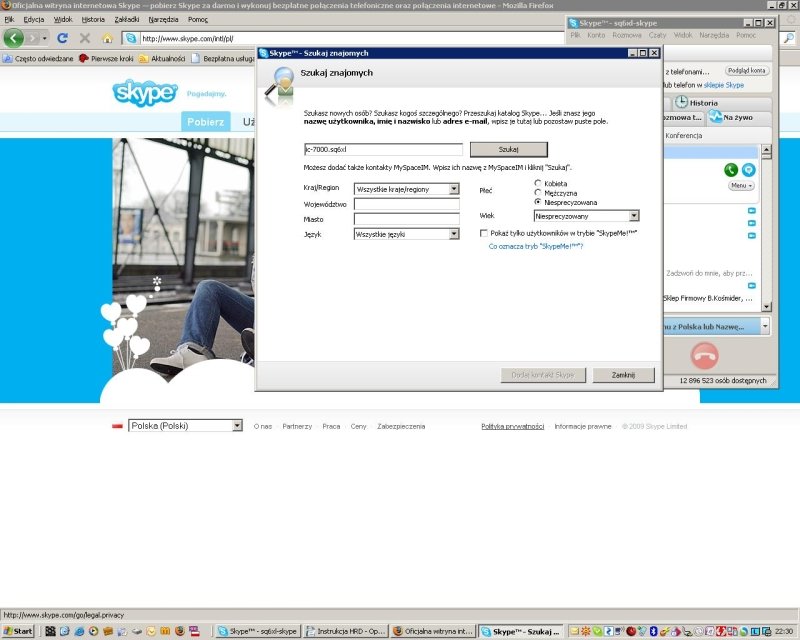Open Firefox Historia menu
800x640 pixels.
[x=93, y=19]
